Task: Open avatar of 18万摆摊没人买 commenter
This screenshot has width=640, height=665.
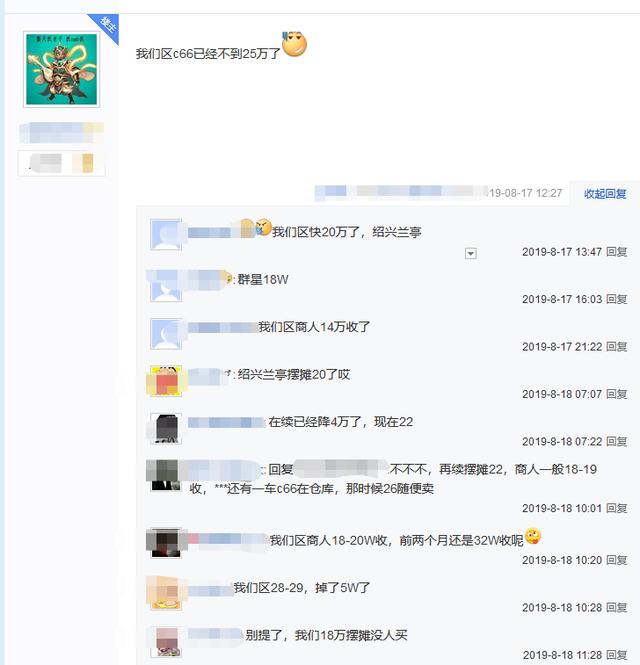Action: (166, 642)
